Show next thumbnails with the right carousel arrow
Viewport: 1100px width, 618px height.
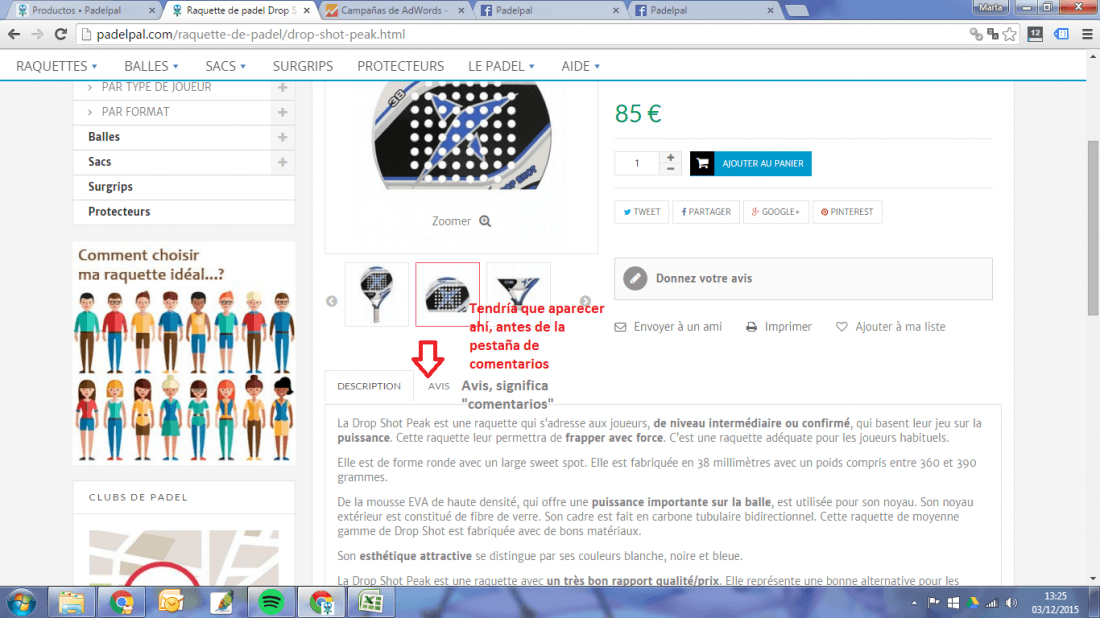click(x=585, y=301)
